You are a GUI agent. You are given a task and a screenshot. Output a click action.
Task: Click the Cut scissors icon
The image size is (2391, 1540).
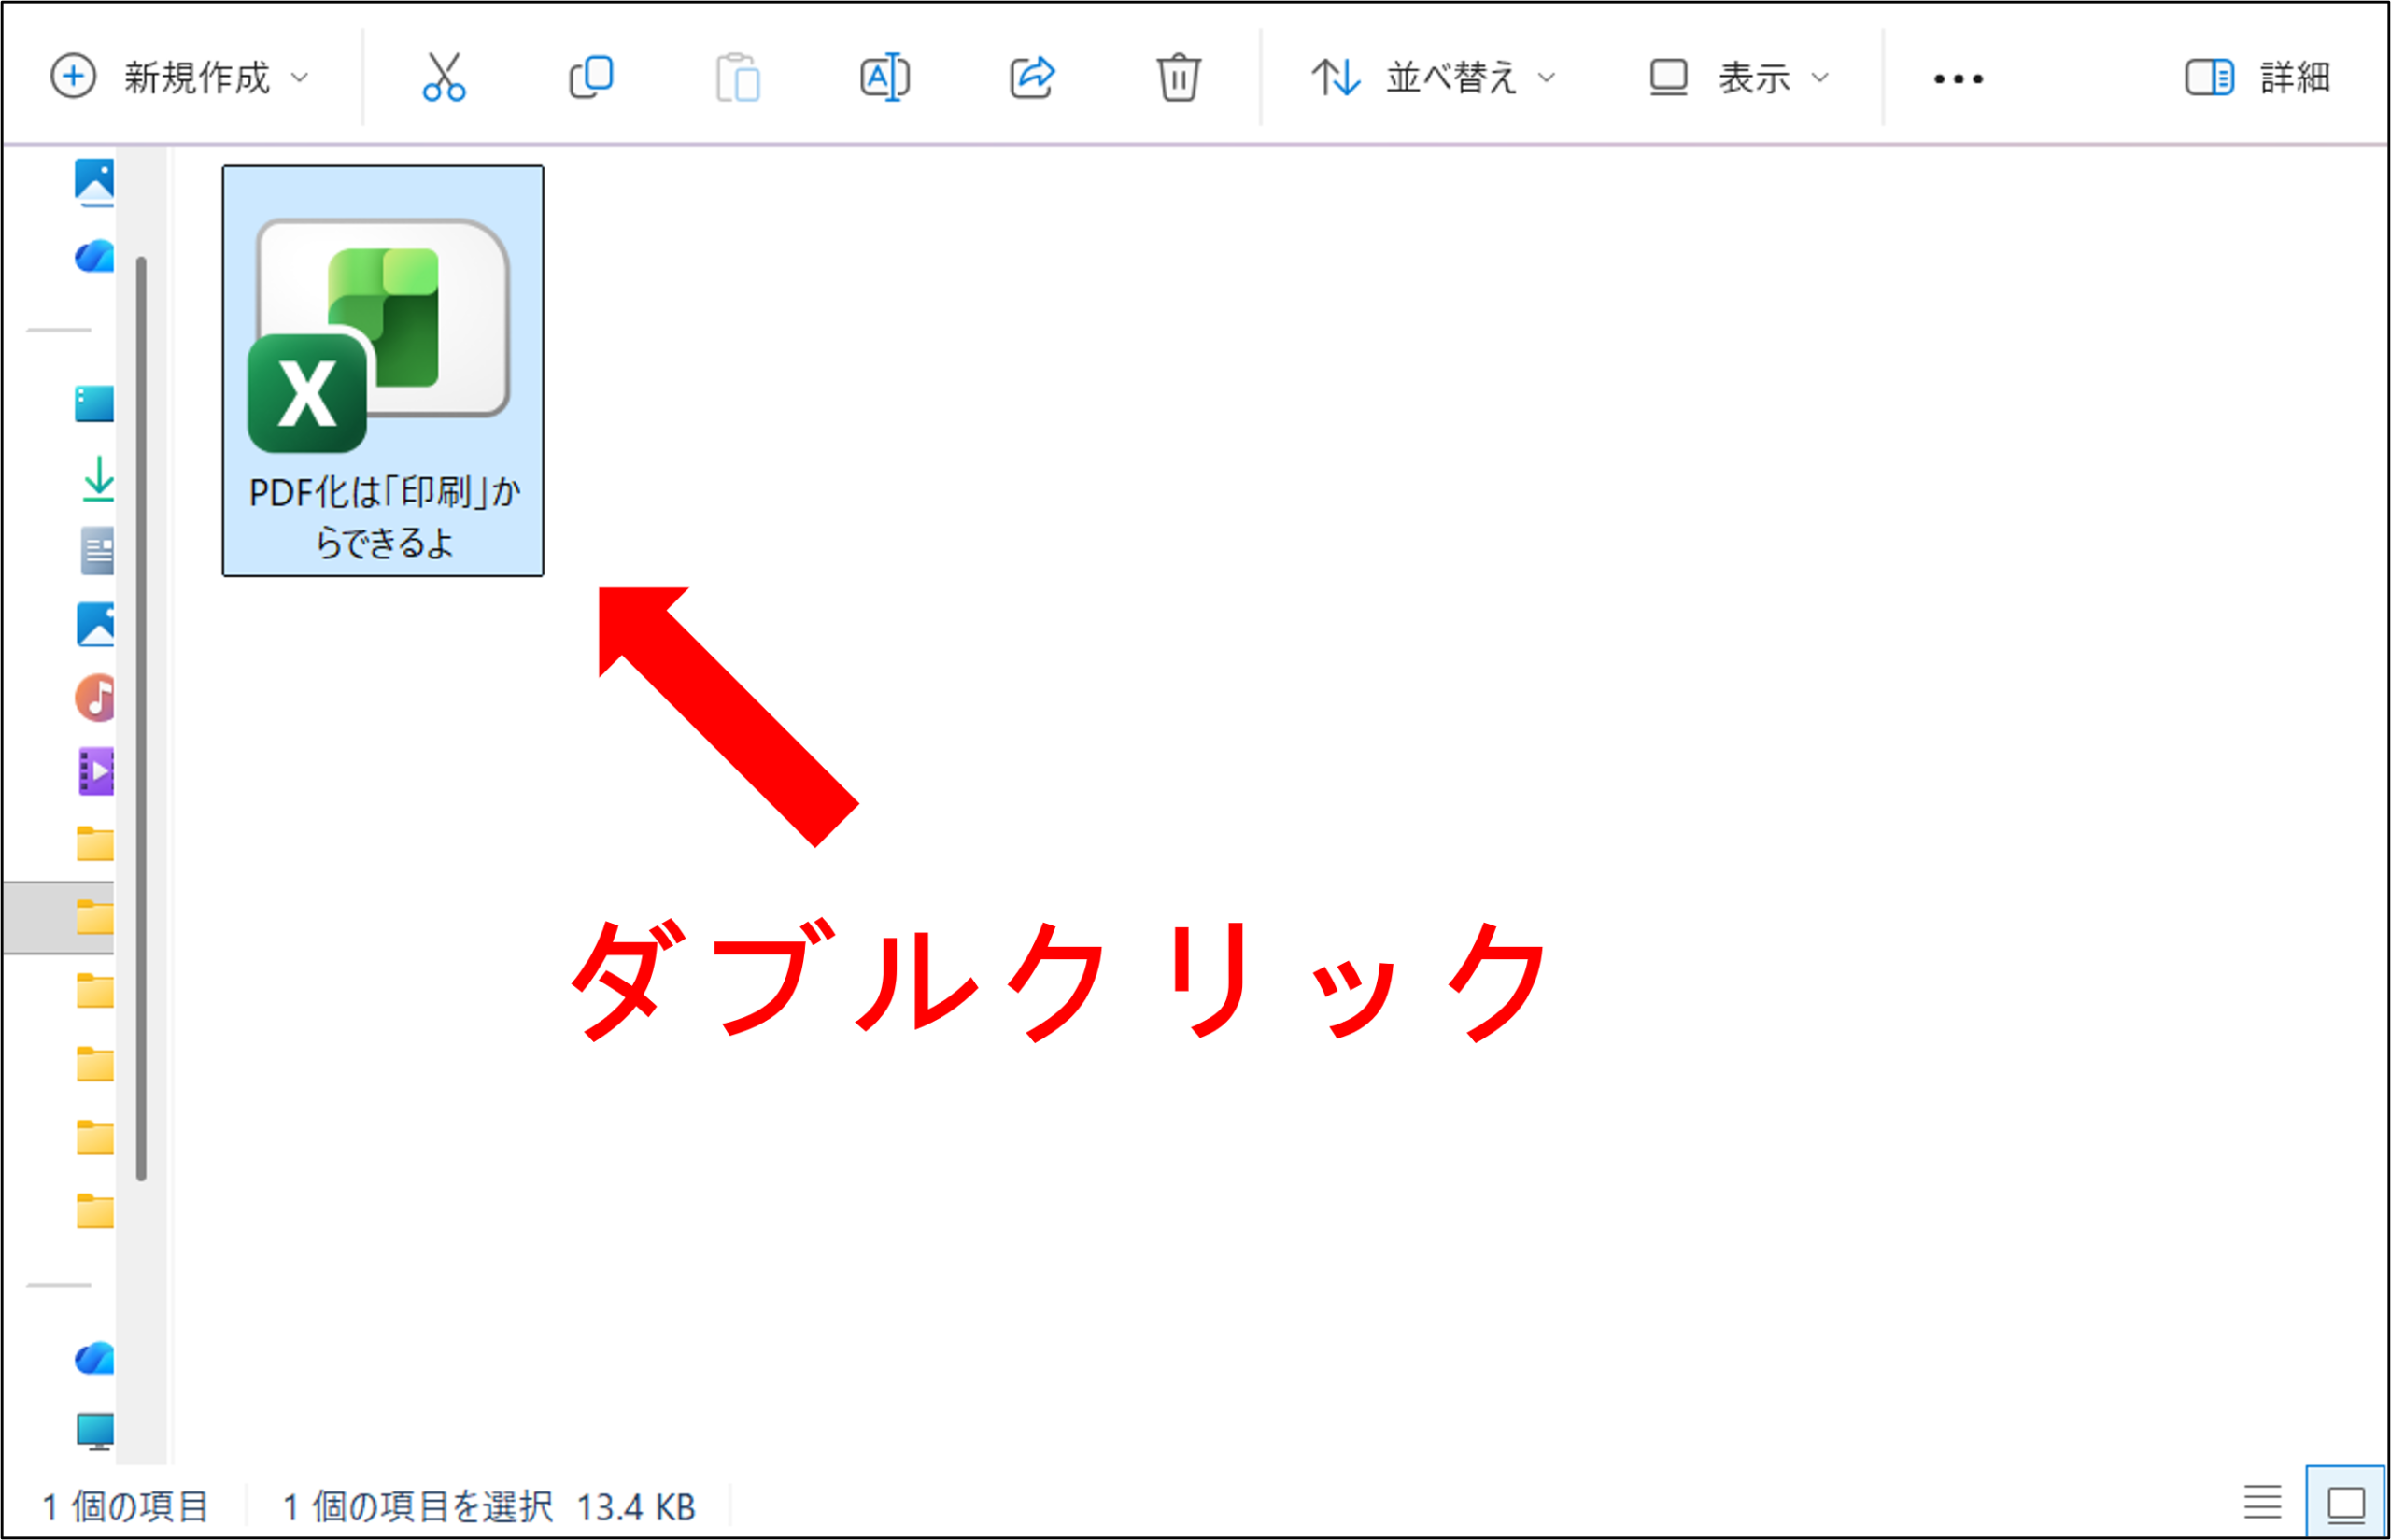[x=444, y=77]
